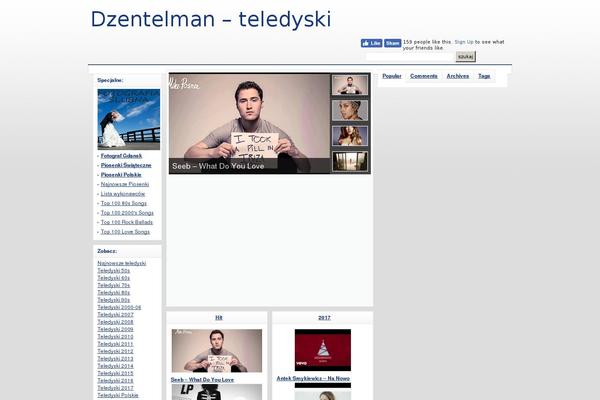Click the large featured slider video image
The image size is (600, 400).
coord(249,123)
